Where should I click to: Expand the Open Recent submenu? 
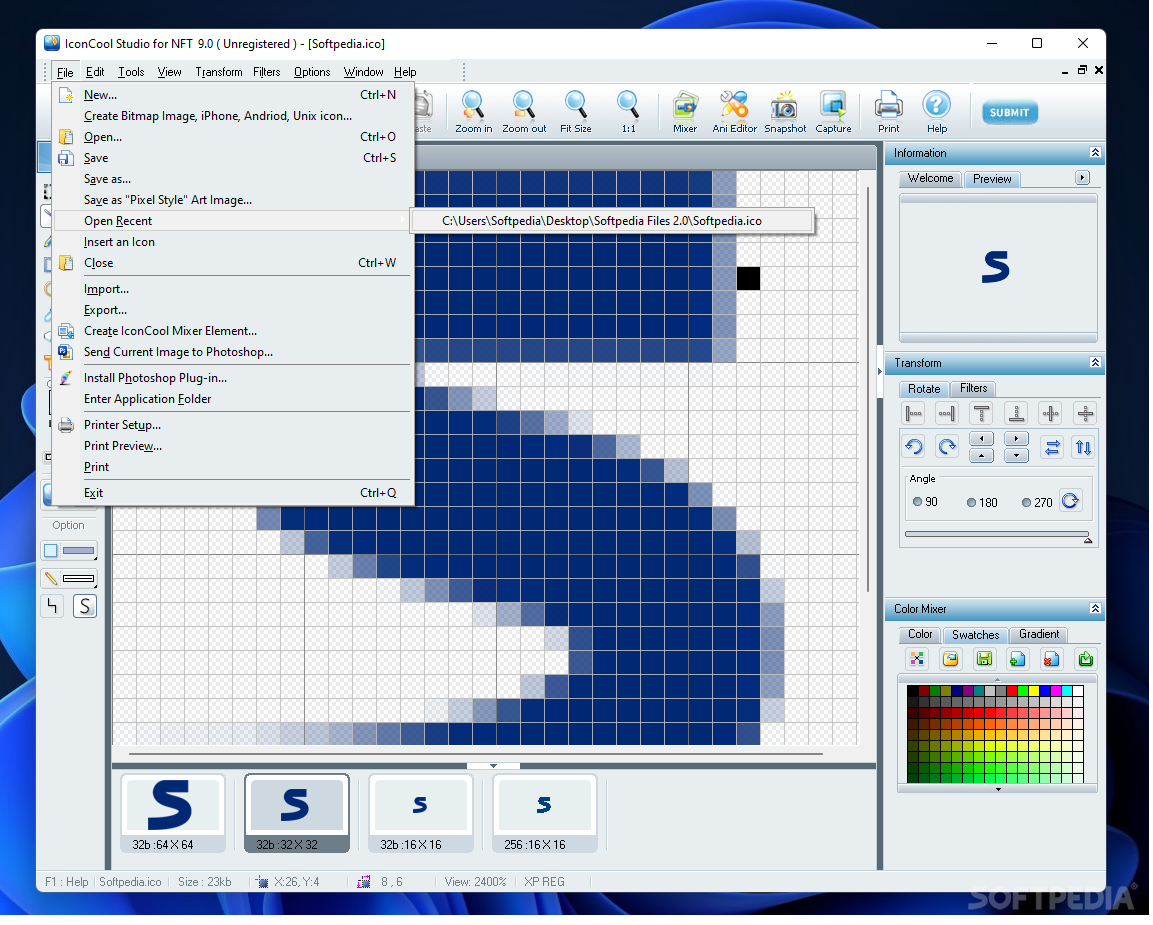click(x=233, y=221)
